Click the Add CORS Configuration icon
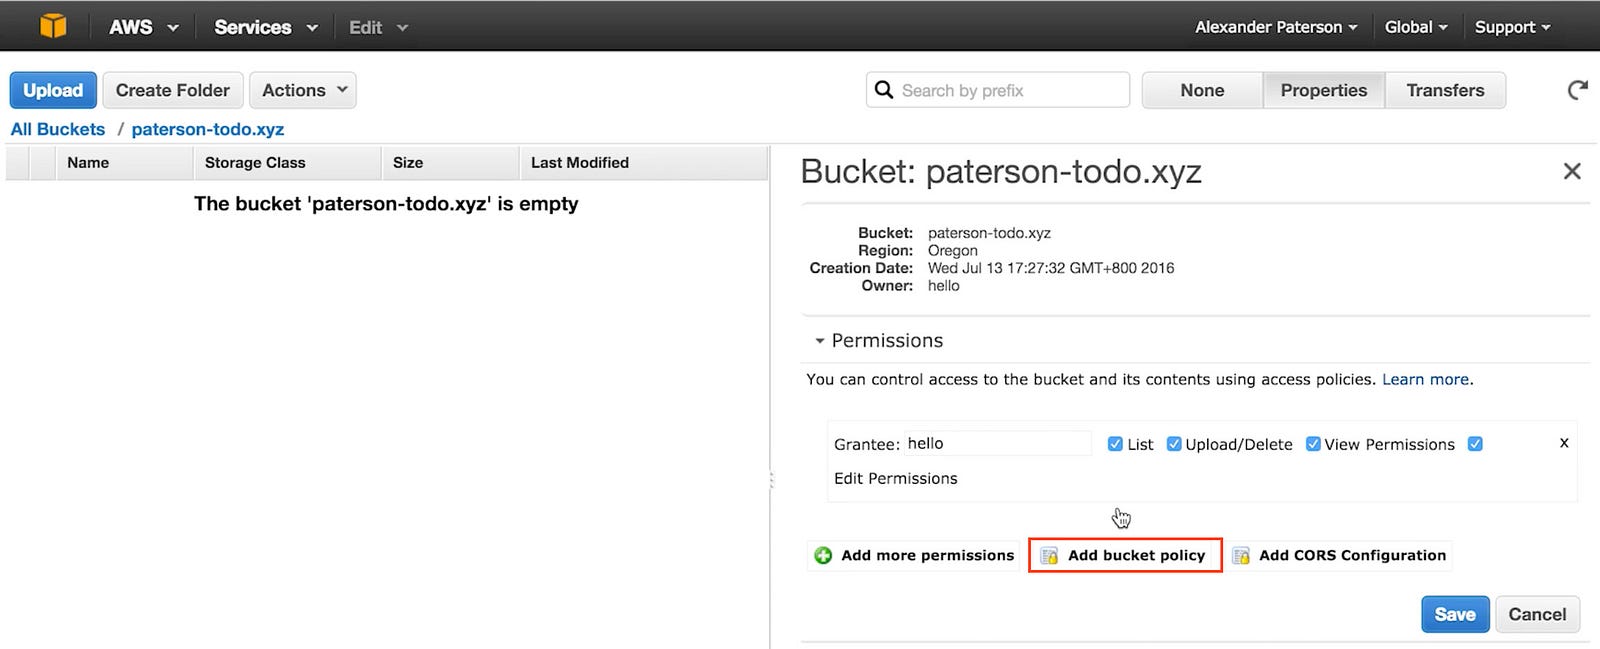Screen dimensions: 1600x649 pos(1241,555)
